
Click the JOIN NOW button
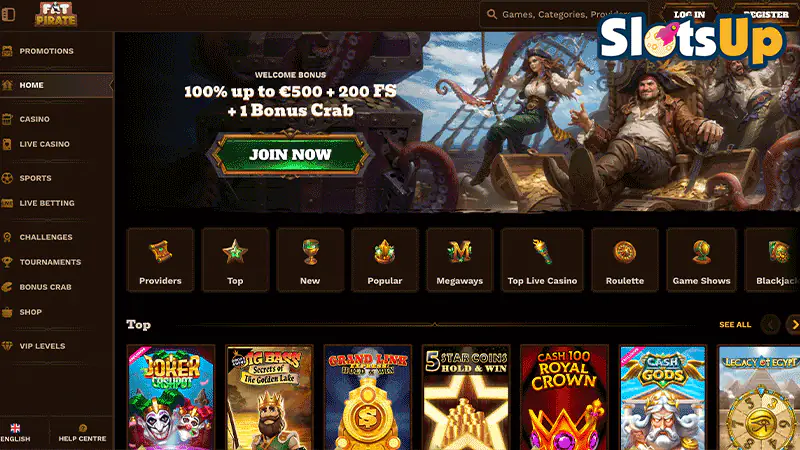290,155
